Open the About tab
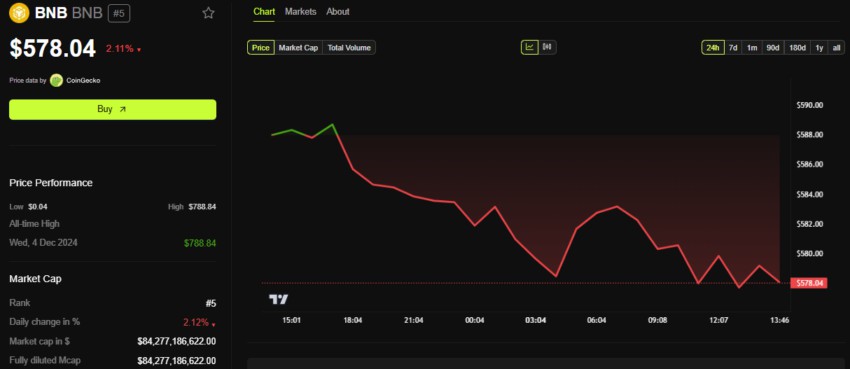The image size is (850, 369). [x=338, y=11]
